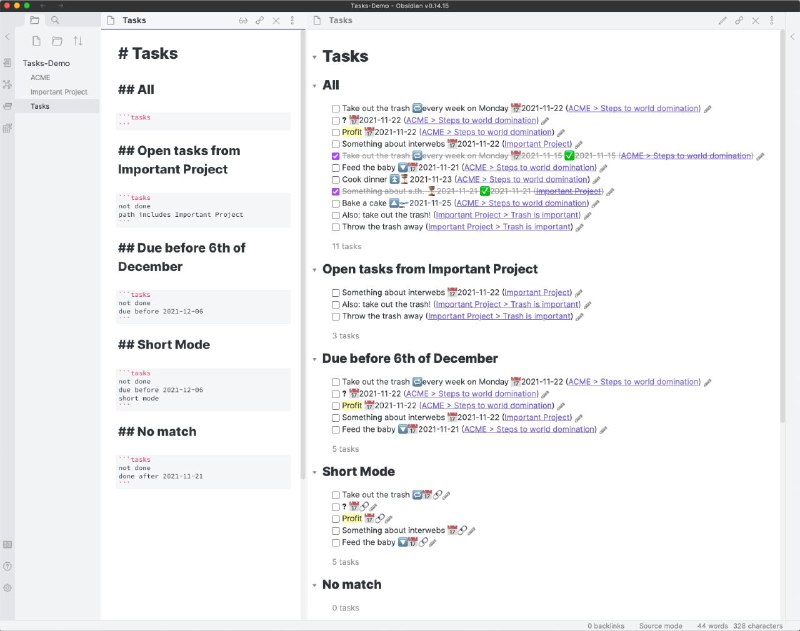Open the Search panel with the magnifier icon
Screen dimensions: 800x631
point(53,20)
